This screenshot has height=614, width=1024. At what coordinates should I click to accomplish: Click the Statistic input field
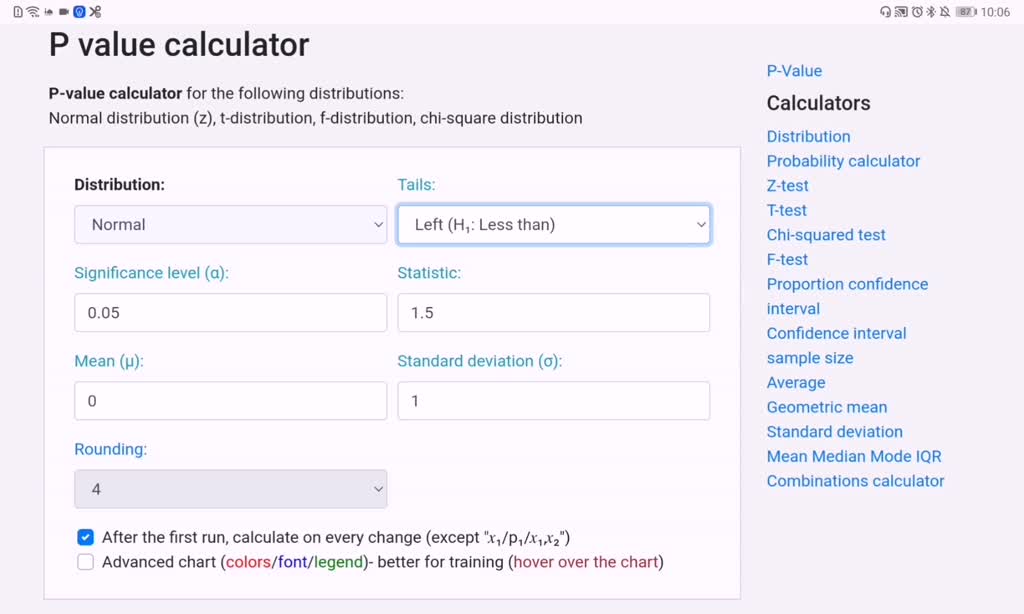(554, 312)
